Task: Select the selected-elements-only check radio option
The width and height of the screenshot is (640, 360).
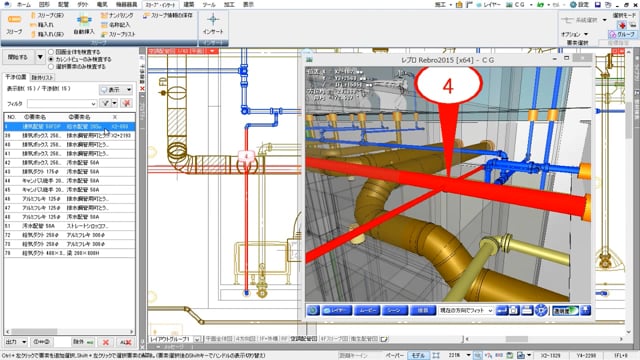Action: 51,66
